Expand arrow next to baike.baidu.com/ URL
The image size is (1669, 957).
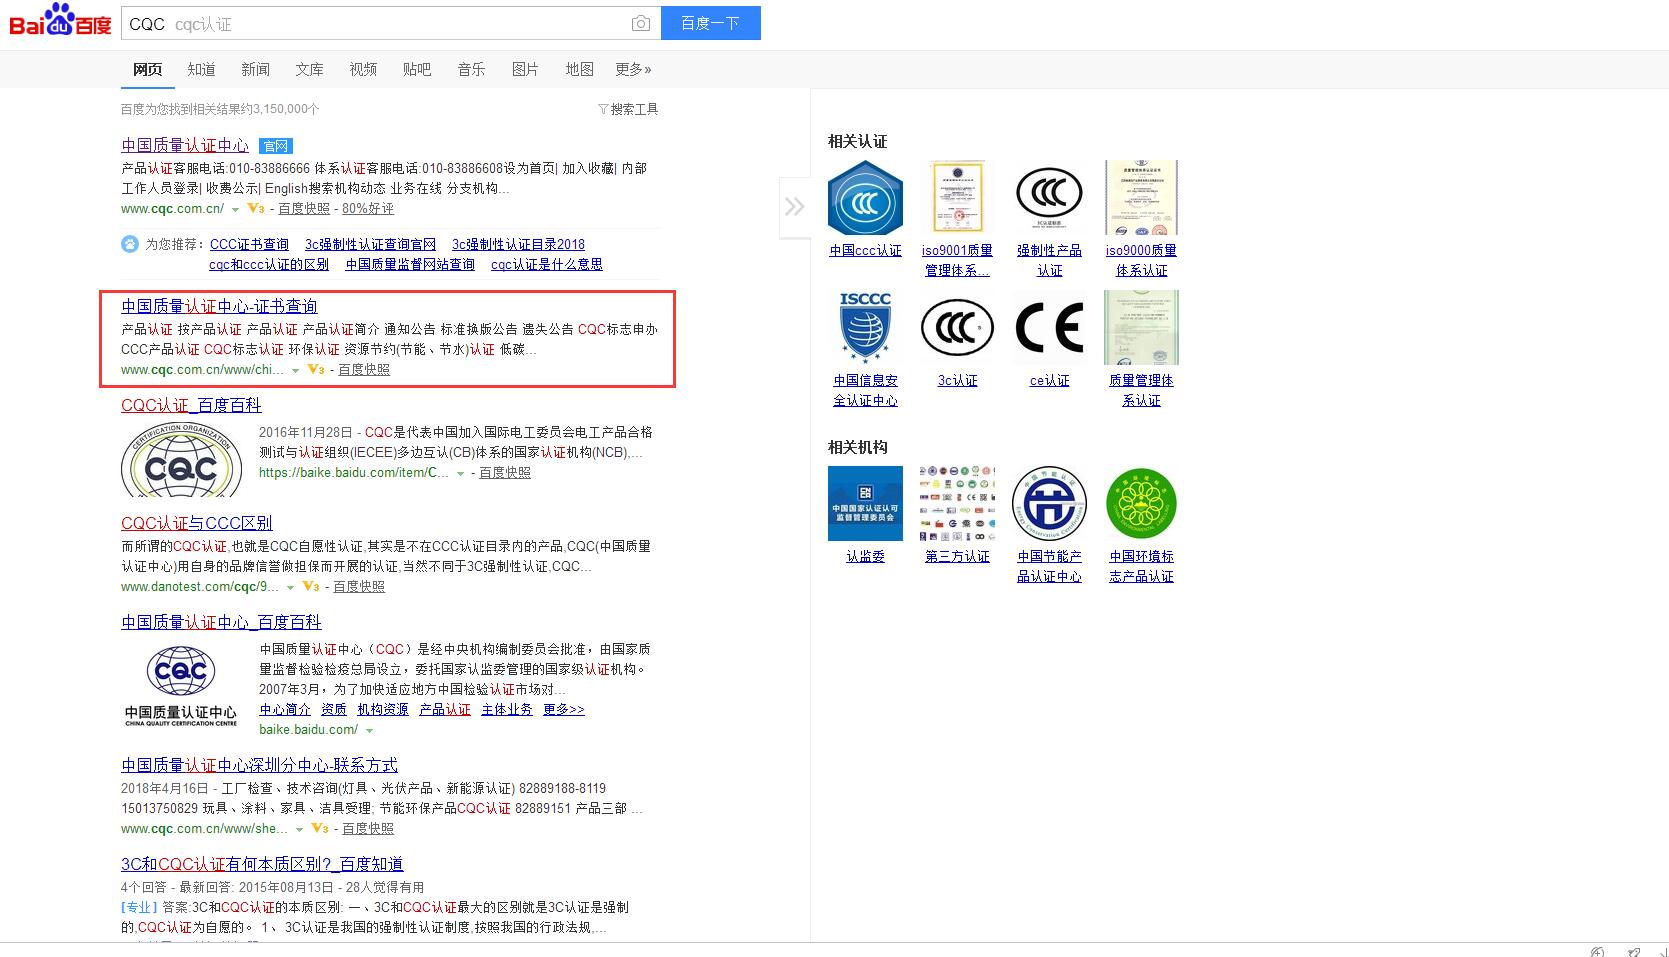point(369,730)
